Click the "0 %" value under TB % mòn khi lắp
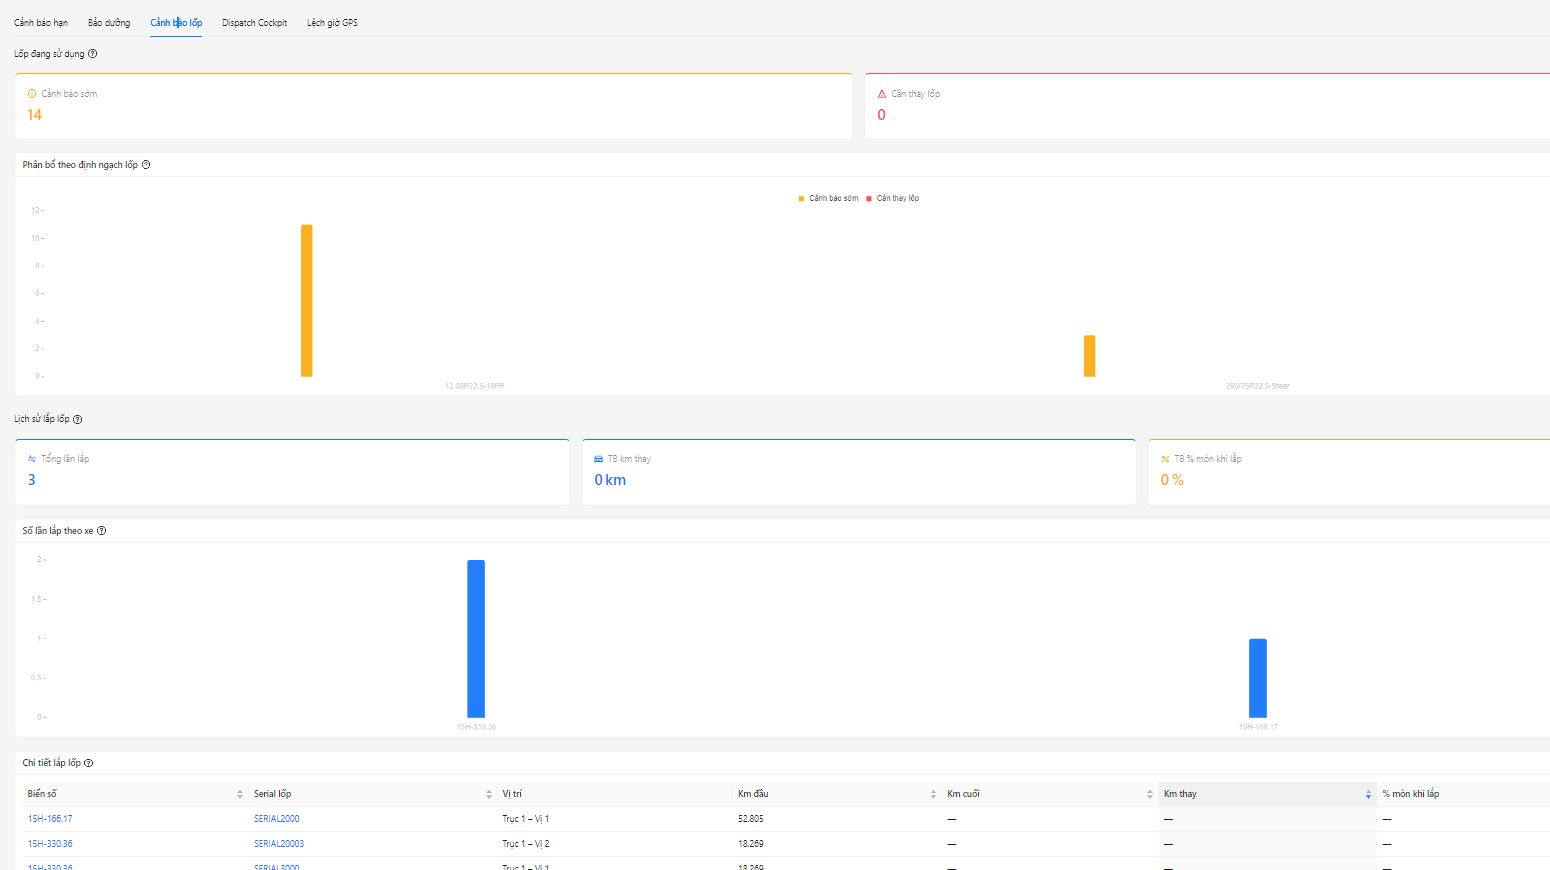 [1172, 480]
